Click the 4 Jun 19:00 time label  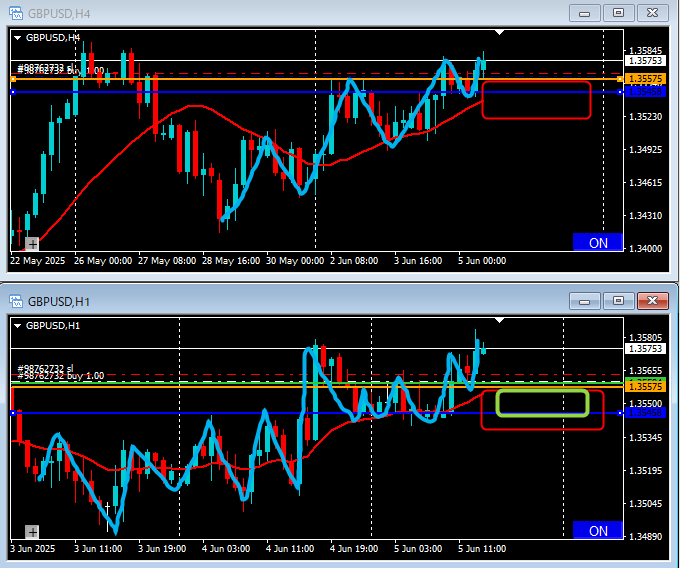354,548
